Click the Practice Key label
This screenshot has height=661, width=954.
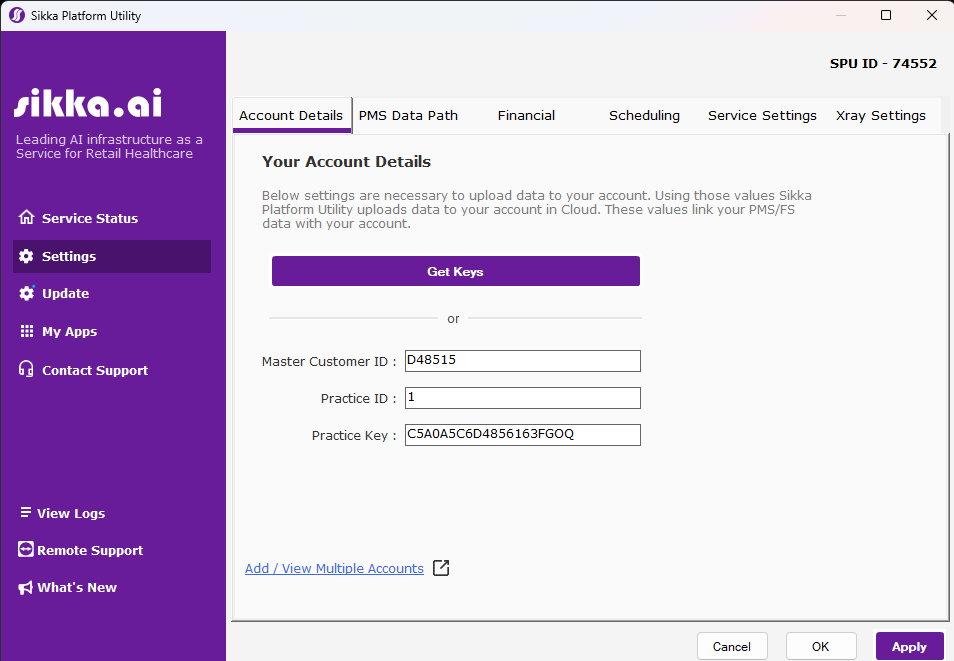coord(353,435)
